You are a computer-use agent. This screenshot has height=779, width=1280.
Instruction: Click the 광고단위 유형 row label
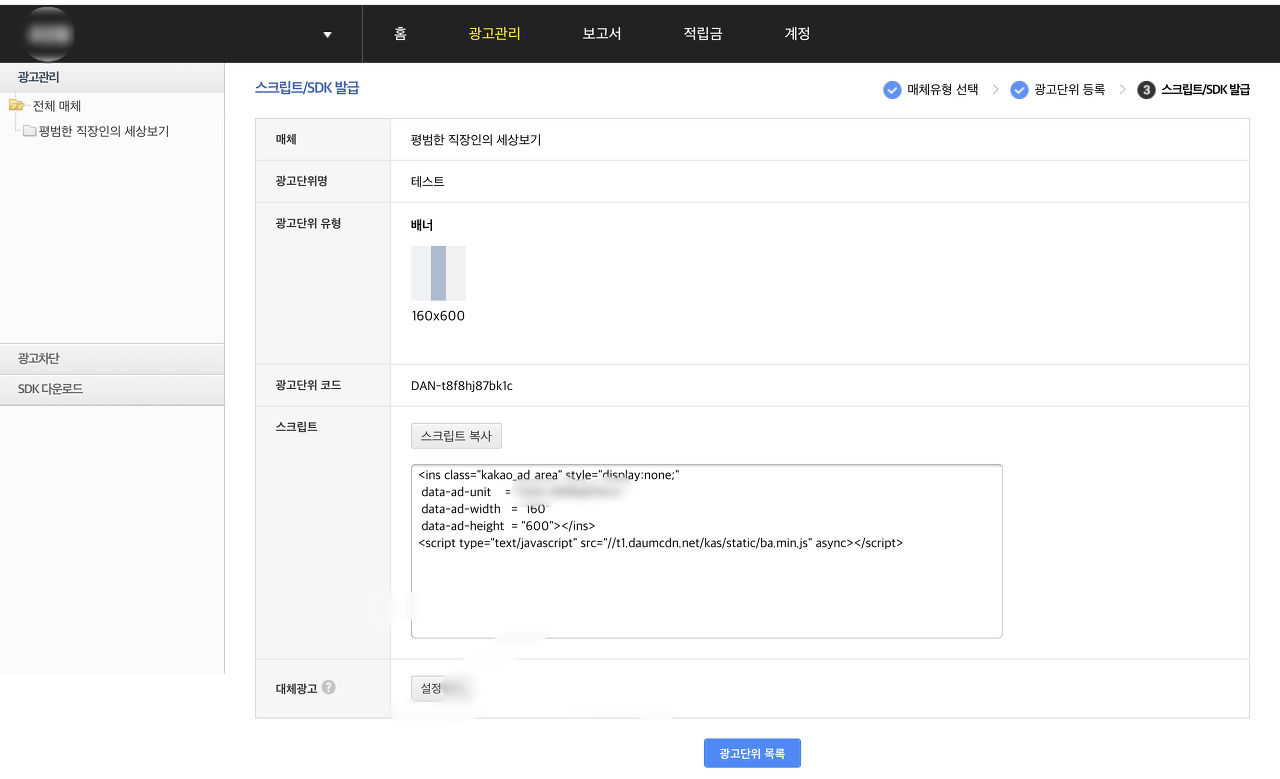pos(308,223)
